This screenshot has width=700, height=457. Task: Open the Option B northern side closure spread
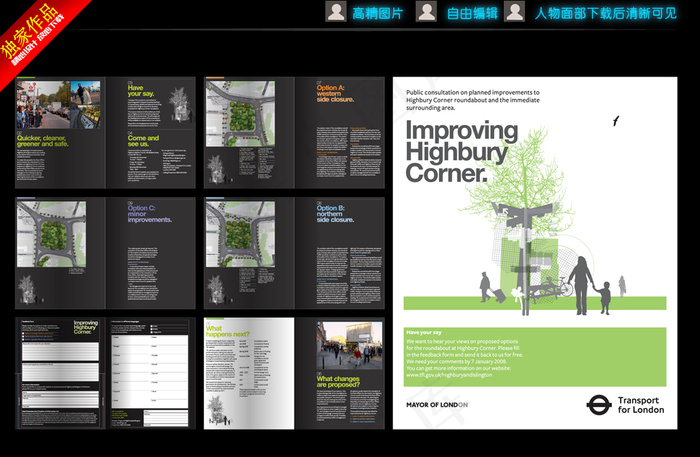(x=294, y=253)
